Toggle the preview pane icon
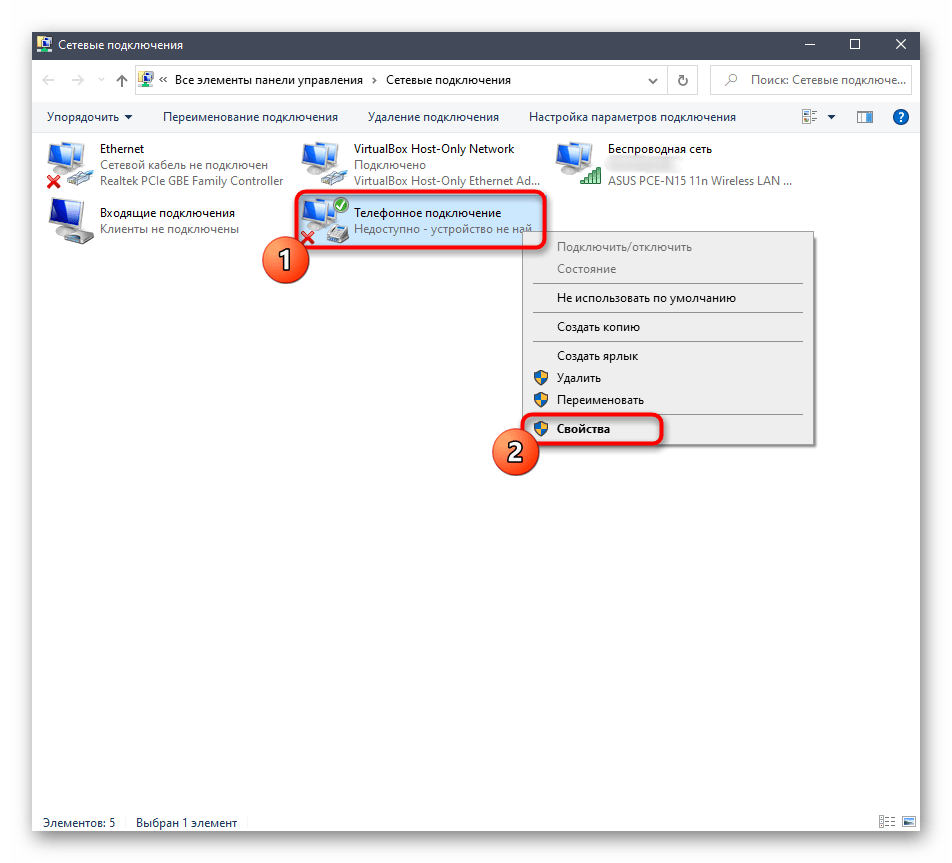 pos(865,117)
